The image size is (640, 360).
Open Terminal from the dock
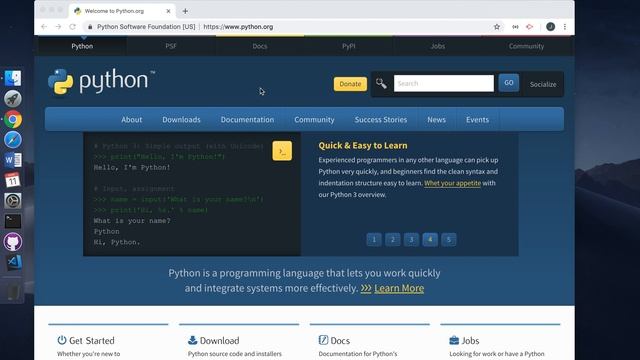13,221
